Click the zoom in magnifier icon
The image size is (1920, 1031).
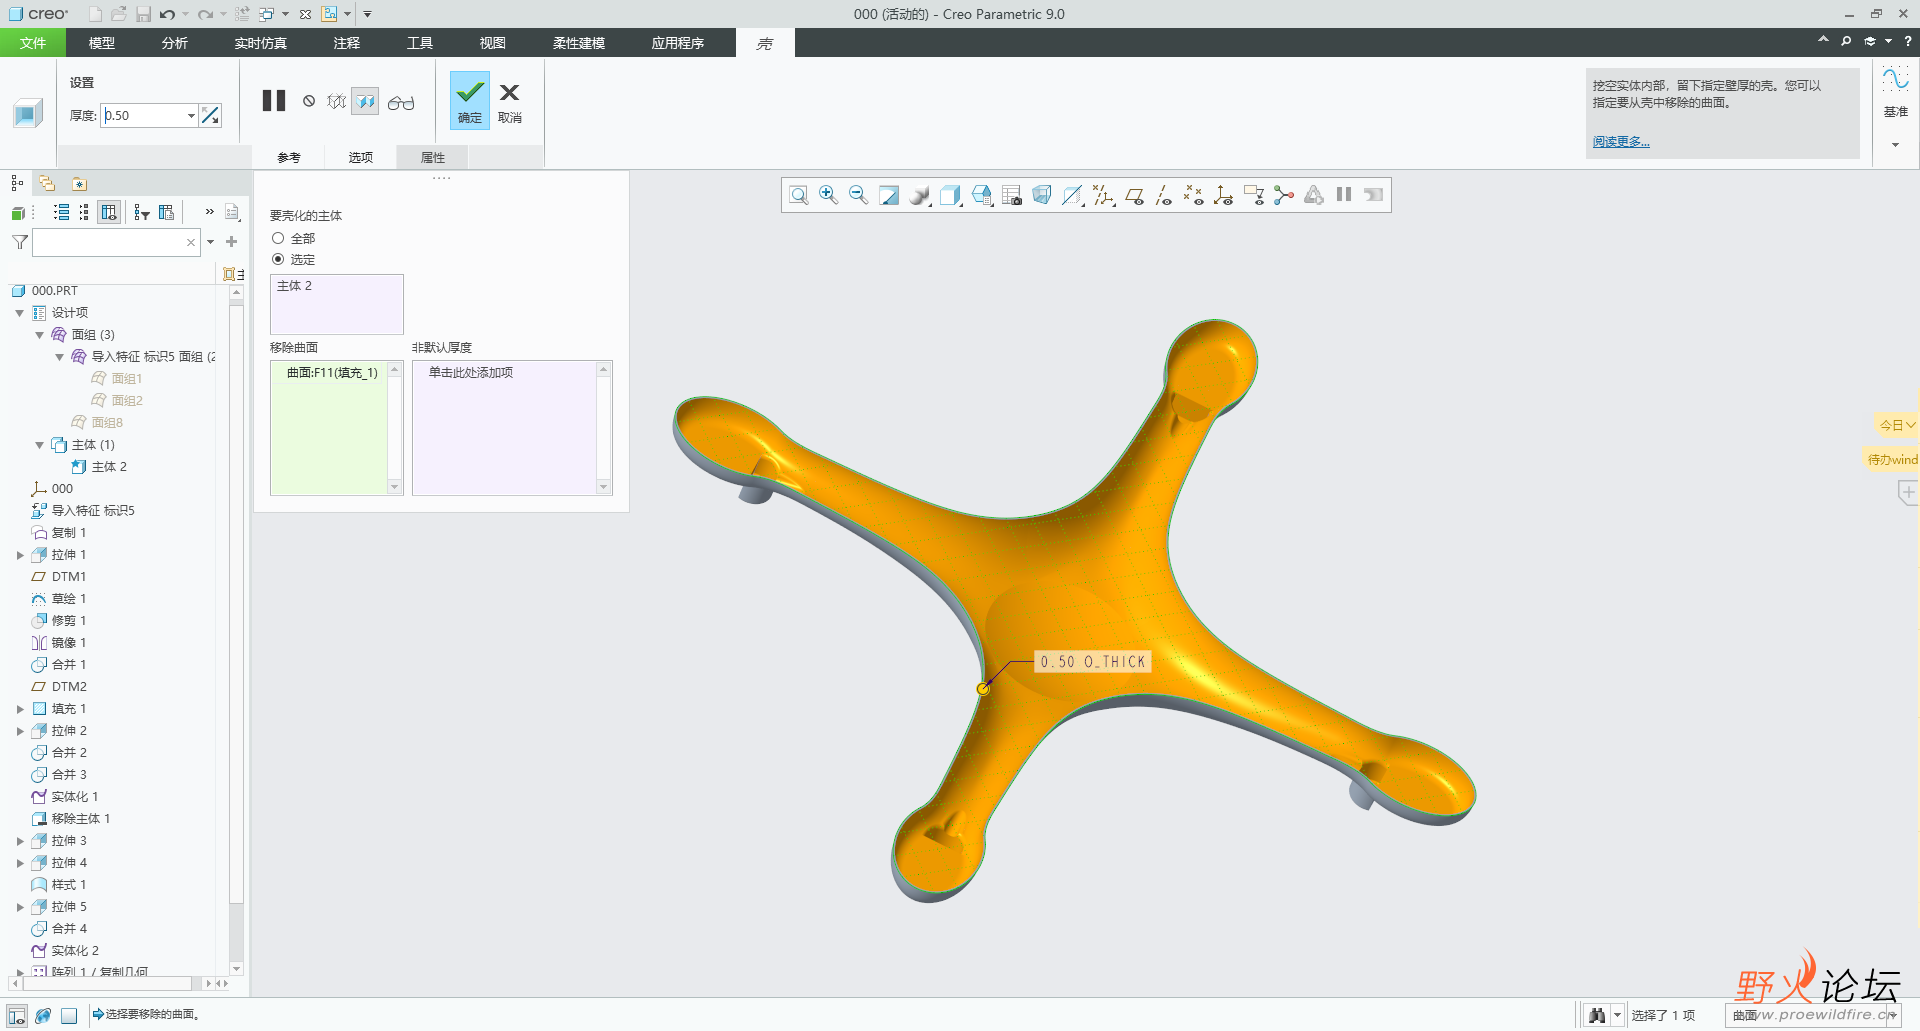[x=828, y=195]
